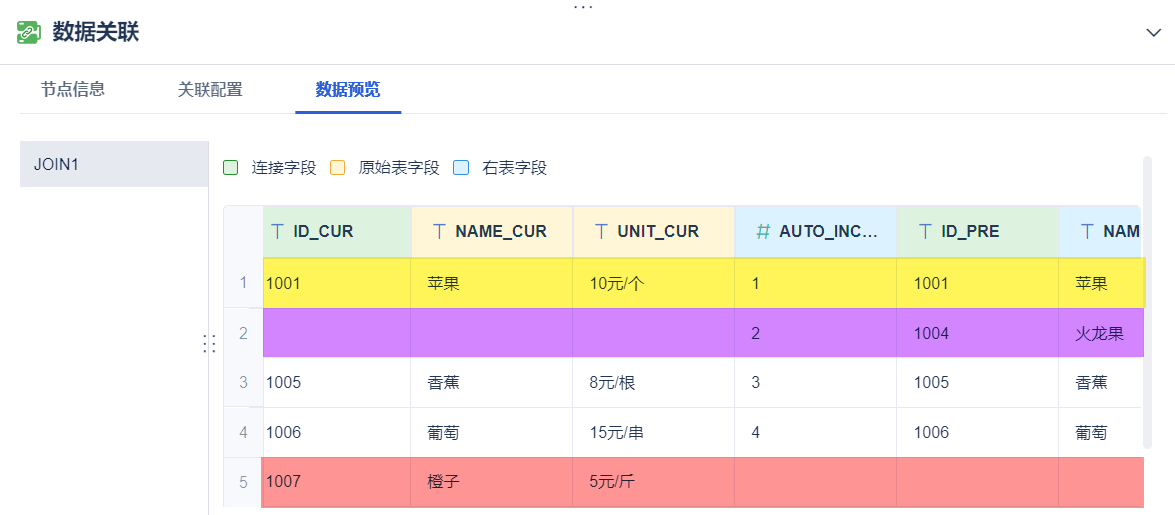The image size is (1175, 515).
Task: Click the NAME_CUR column header
Action: [500, 232]
